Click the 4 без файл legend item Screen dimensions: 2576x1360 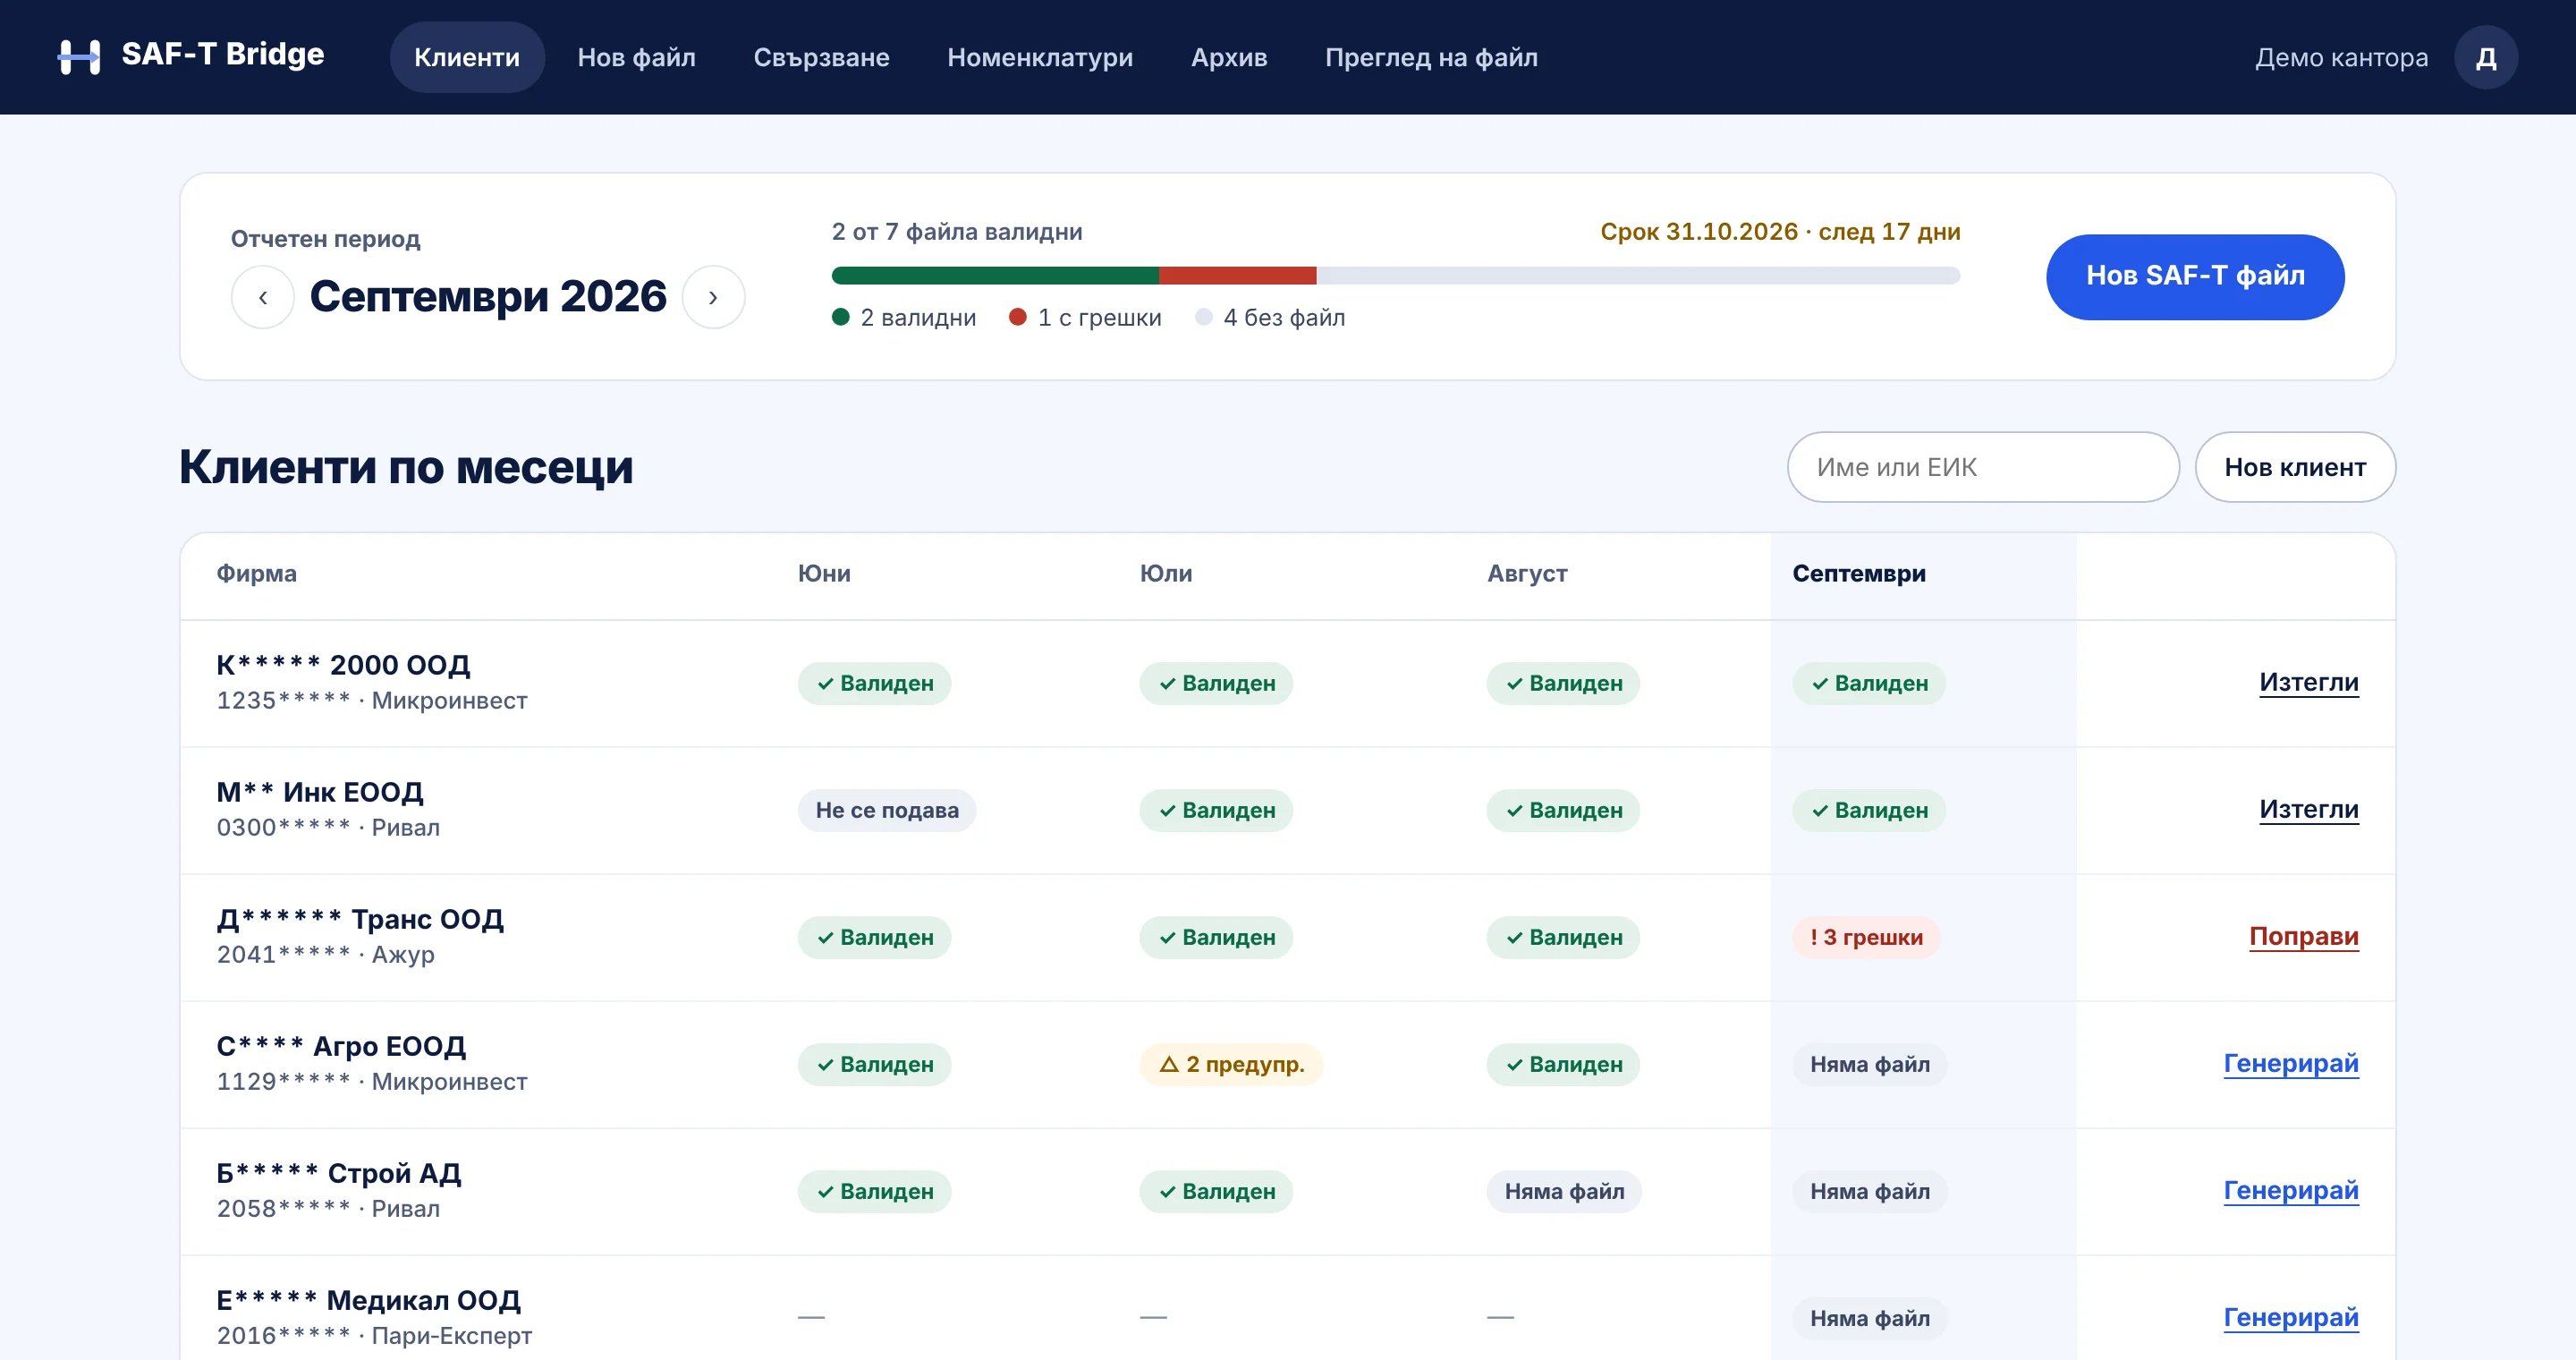[1270, 317]
